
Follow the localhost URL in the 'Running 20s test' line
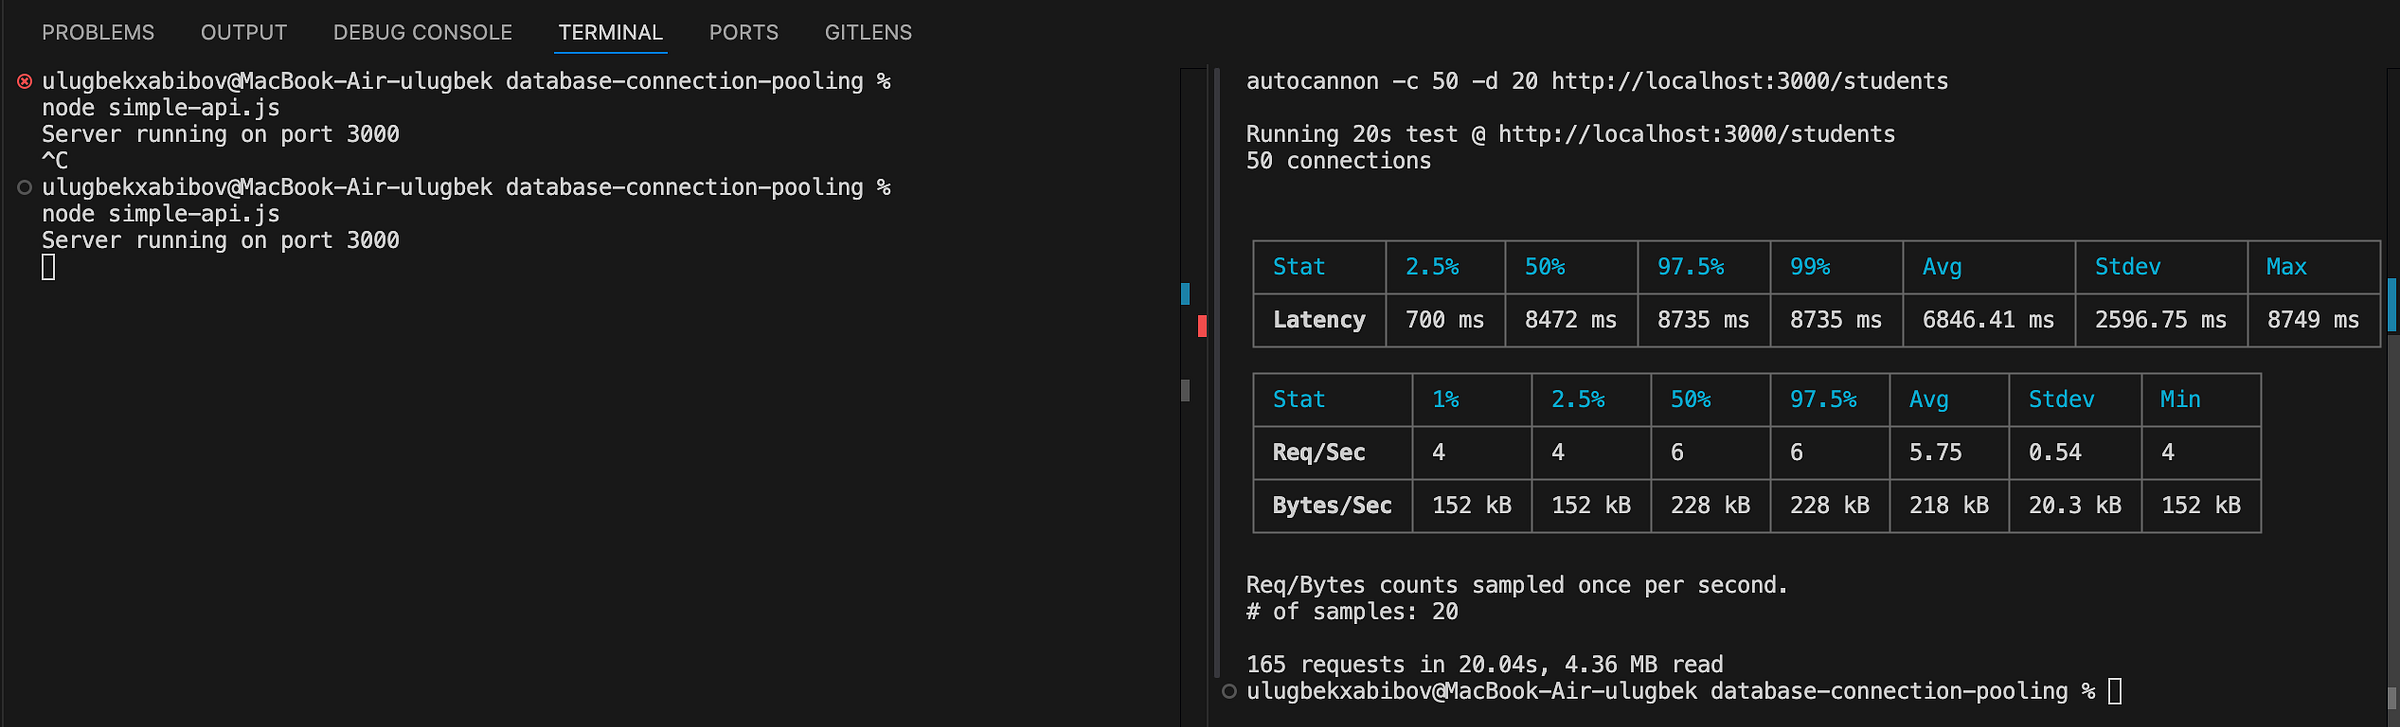coord(1697,134)
